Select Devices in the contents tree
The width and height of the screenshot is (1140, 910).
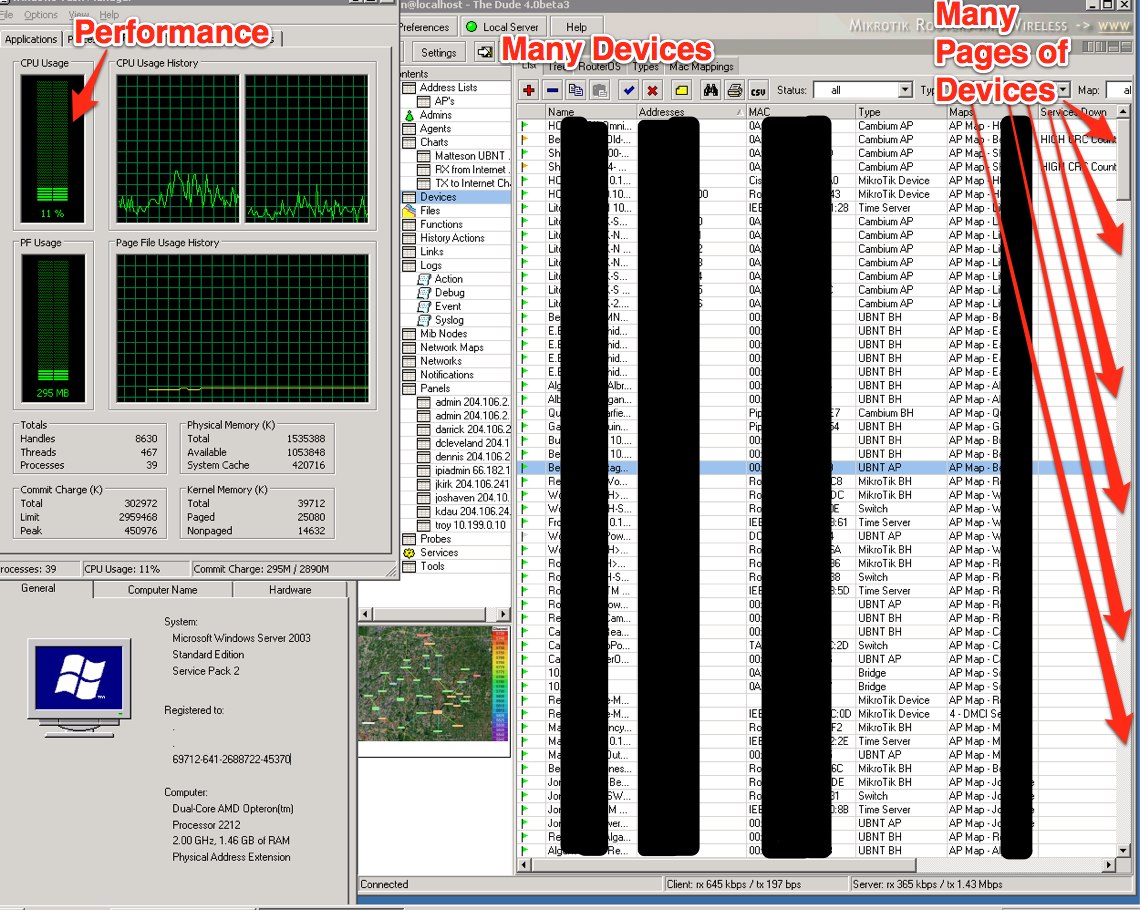(x=438, y=197)
